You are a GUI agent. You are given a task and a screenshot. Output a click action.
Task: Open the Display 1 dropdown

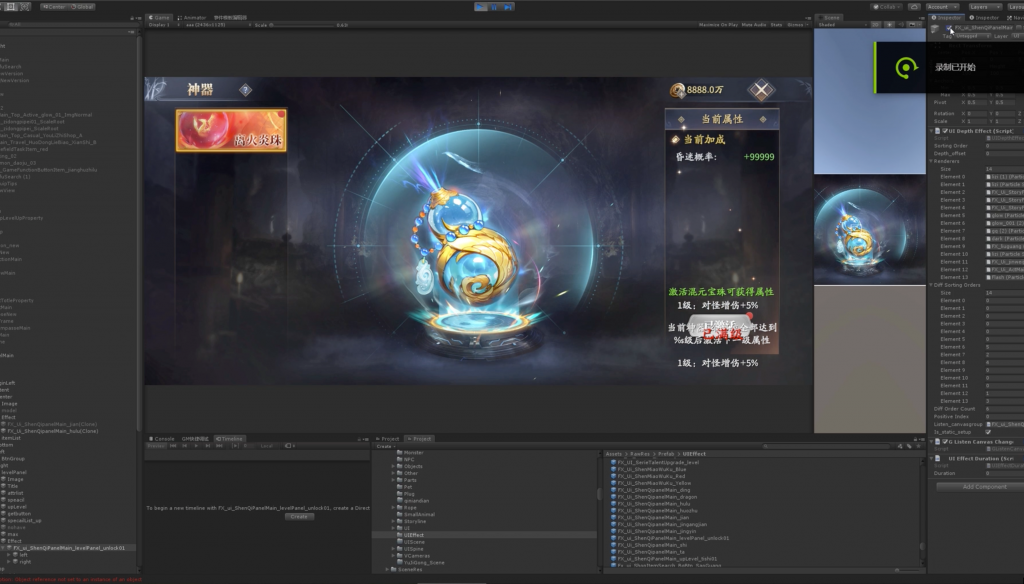tap(164, 25)
